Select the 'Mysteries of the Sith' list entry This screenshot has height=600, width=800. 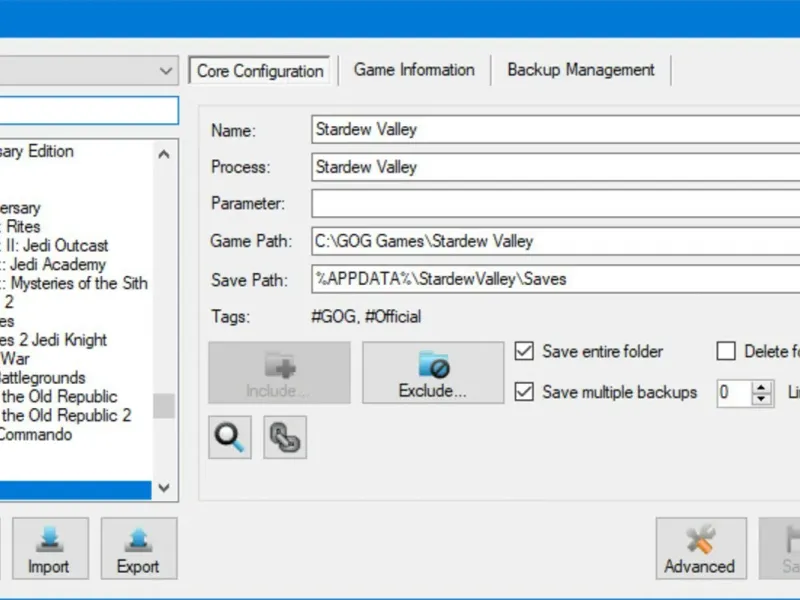[76, 283]
